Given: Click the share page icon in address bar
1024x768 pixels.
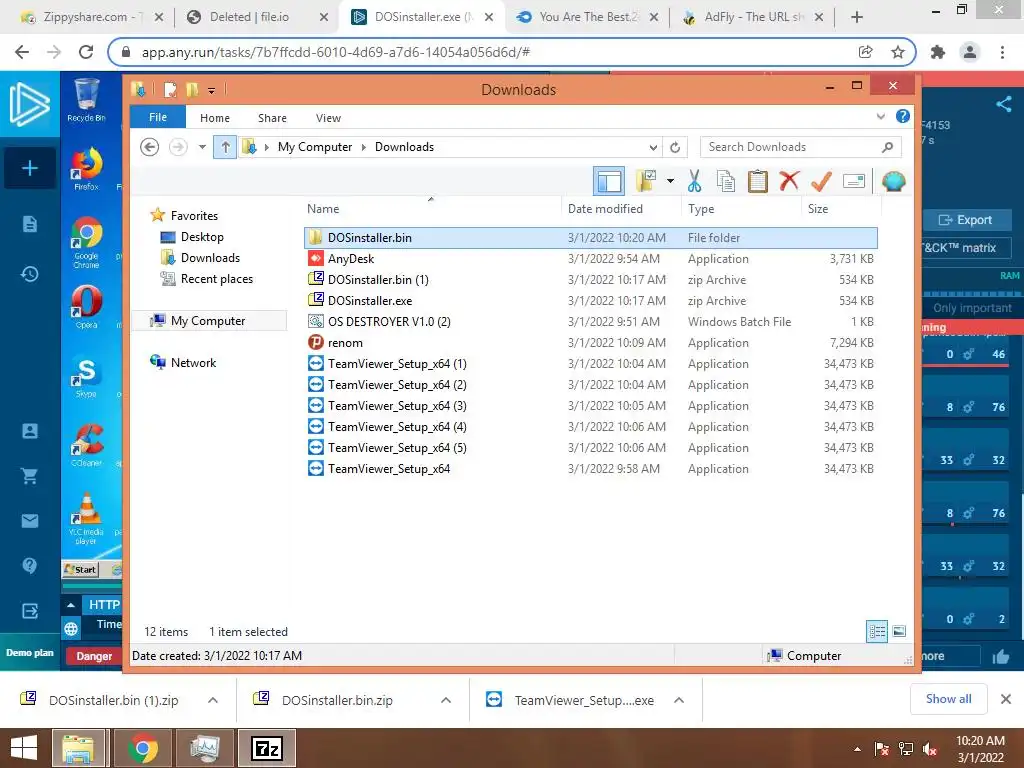Looking at the screenshot, I should pos(865,52).
